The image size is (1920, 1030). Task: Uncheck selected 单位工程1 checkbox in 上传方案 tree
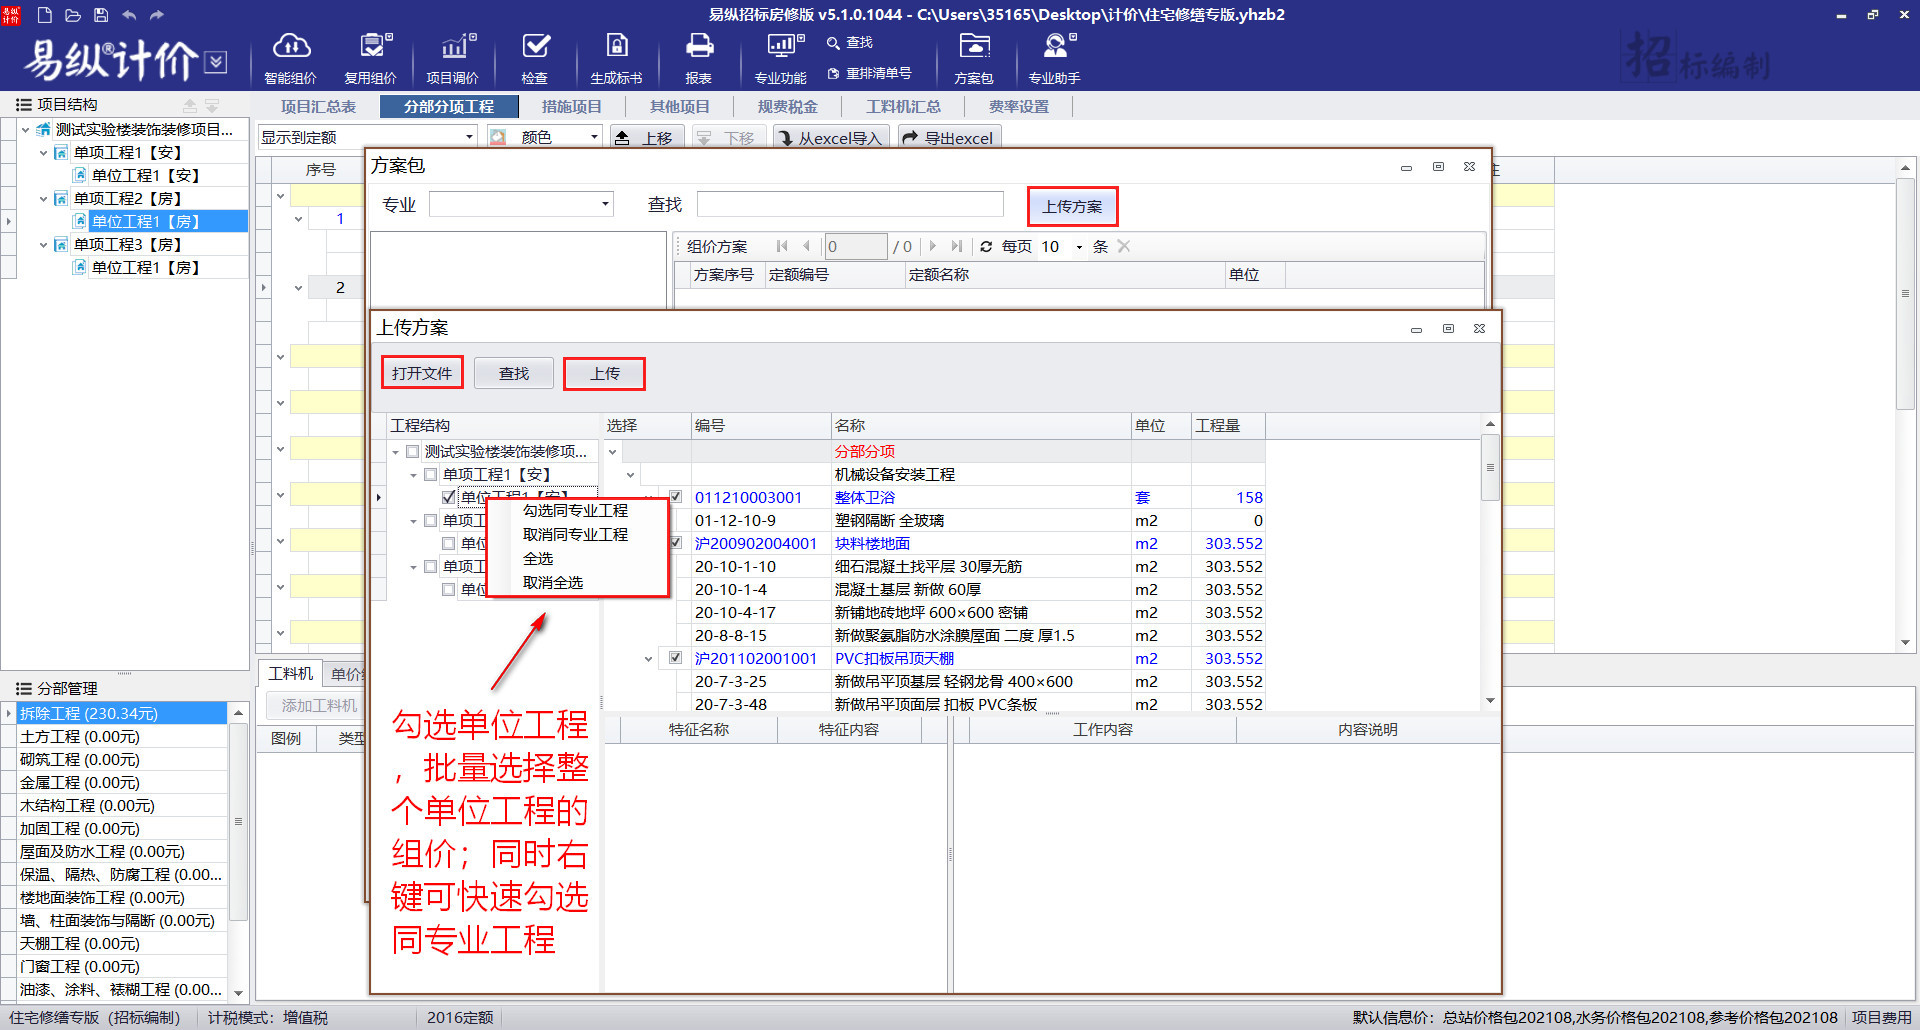[449, 498]
